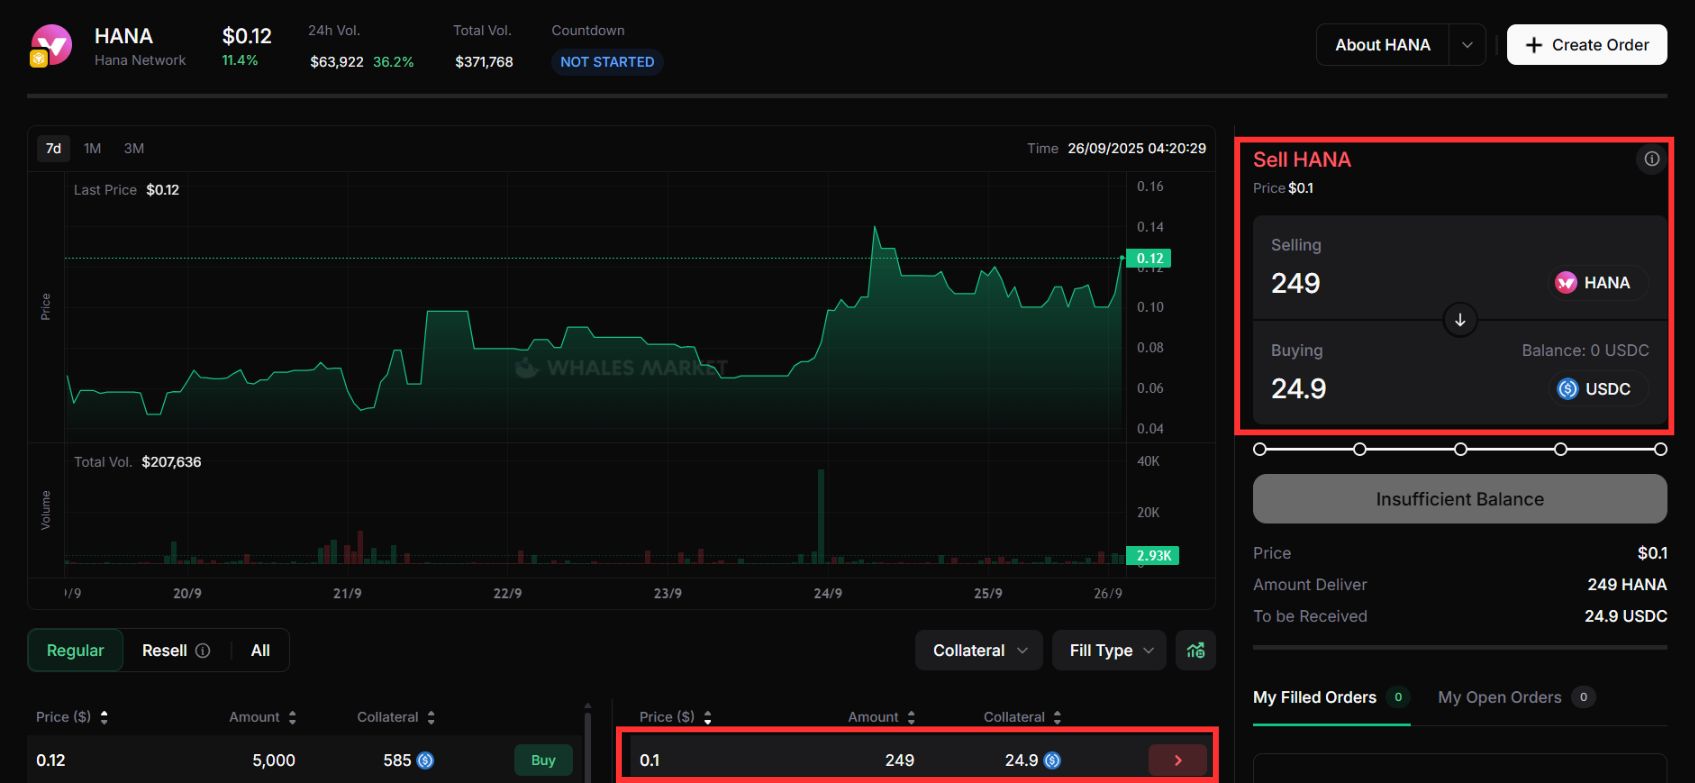Screen dimensions: 1695x783
Task: Set amount slider to 75% point
Action: click(x=1561, y=450)
